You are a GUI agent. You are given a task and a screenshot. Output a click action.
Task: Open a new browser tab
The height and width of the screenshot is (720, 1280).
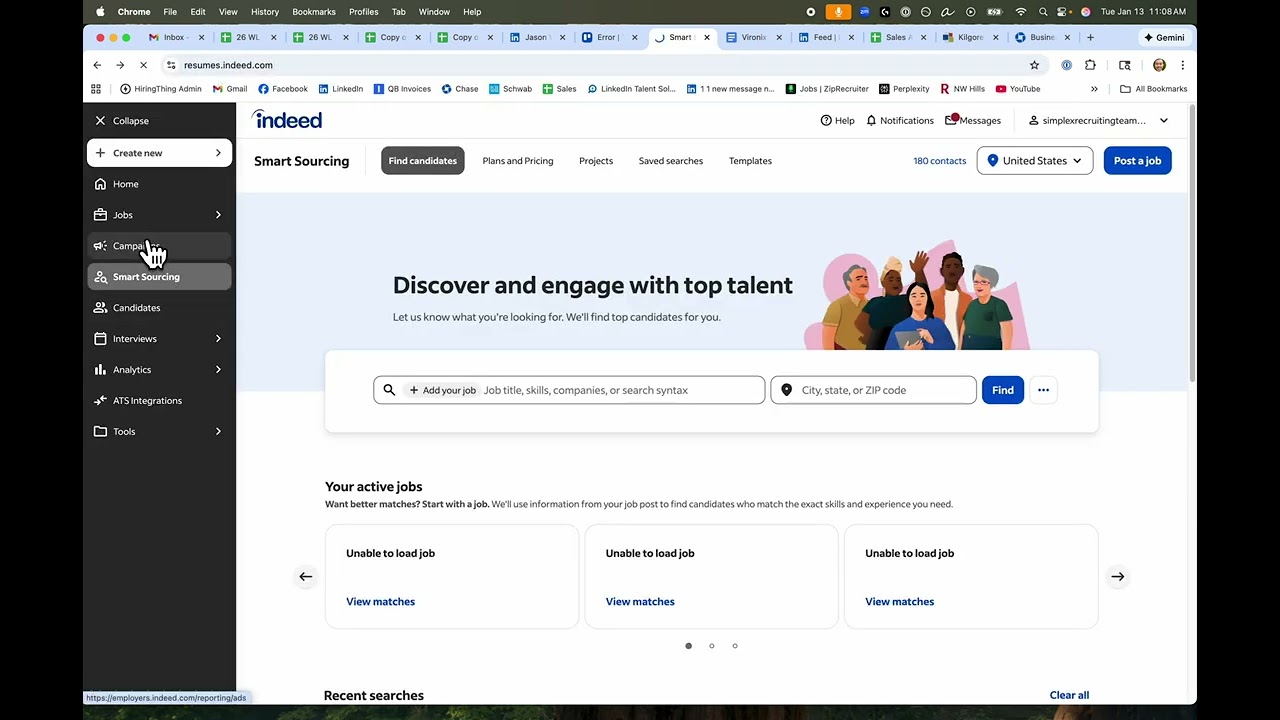click(x=1090, y=38)
